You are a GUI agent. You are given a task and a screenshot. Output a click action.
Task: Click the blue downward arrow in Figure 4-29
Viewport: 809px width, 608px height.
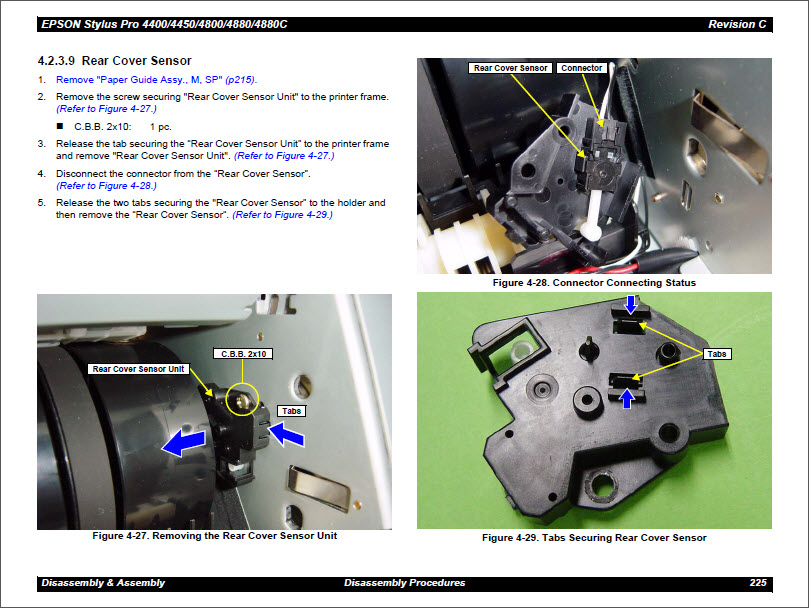629,314
